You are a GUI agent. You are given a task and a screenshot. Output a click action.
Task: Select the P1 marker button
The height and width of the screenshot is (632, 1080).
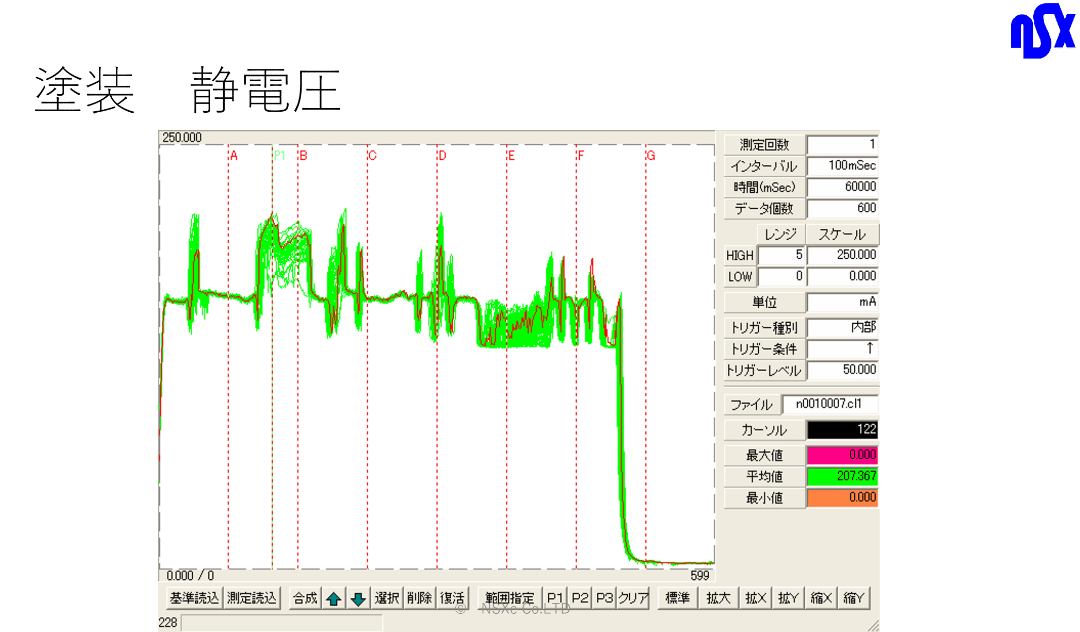click(x=555, y=598)
